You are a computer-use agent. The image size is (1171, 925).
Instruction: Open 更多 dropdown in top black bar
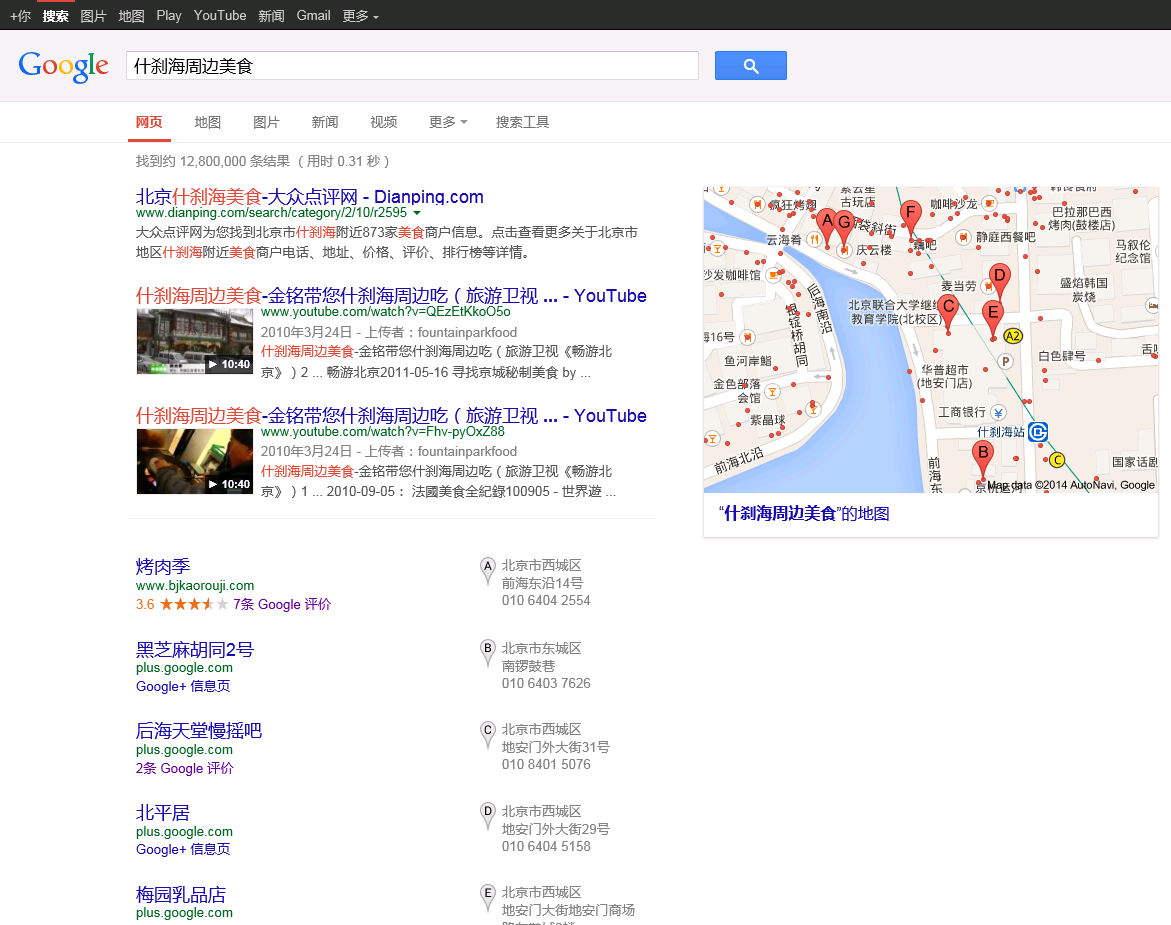360,16
